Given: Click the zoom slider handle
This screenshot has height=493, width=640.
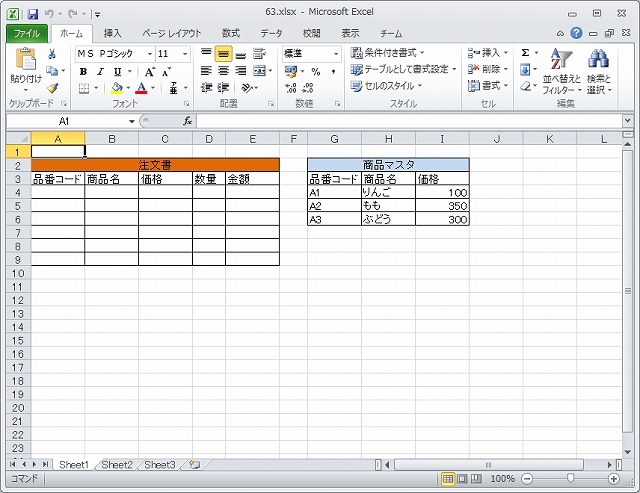Looking at the screenshot, I should click(x=570, y=479).
